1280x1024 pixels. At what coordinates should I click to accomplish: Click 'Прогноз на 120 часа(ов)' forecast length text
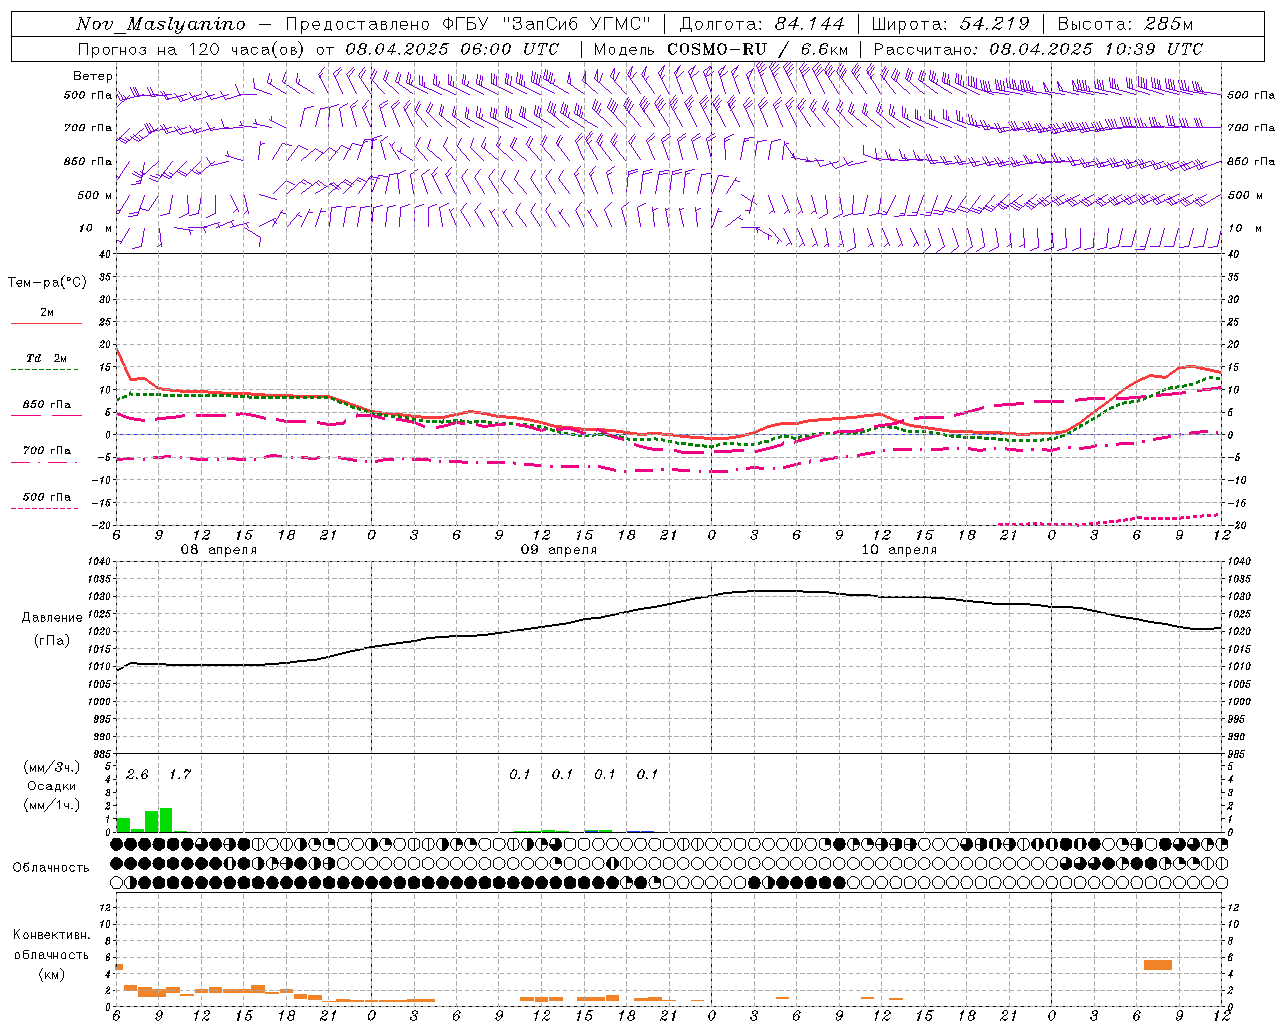coord(193,49)
